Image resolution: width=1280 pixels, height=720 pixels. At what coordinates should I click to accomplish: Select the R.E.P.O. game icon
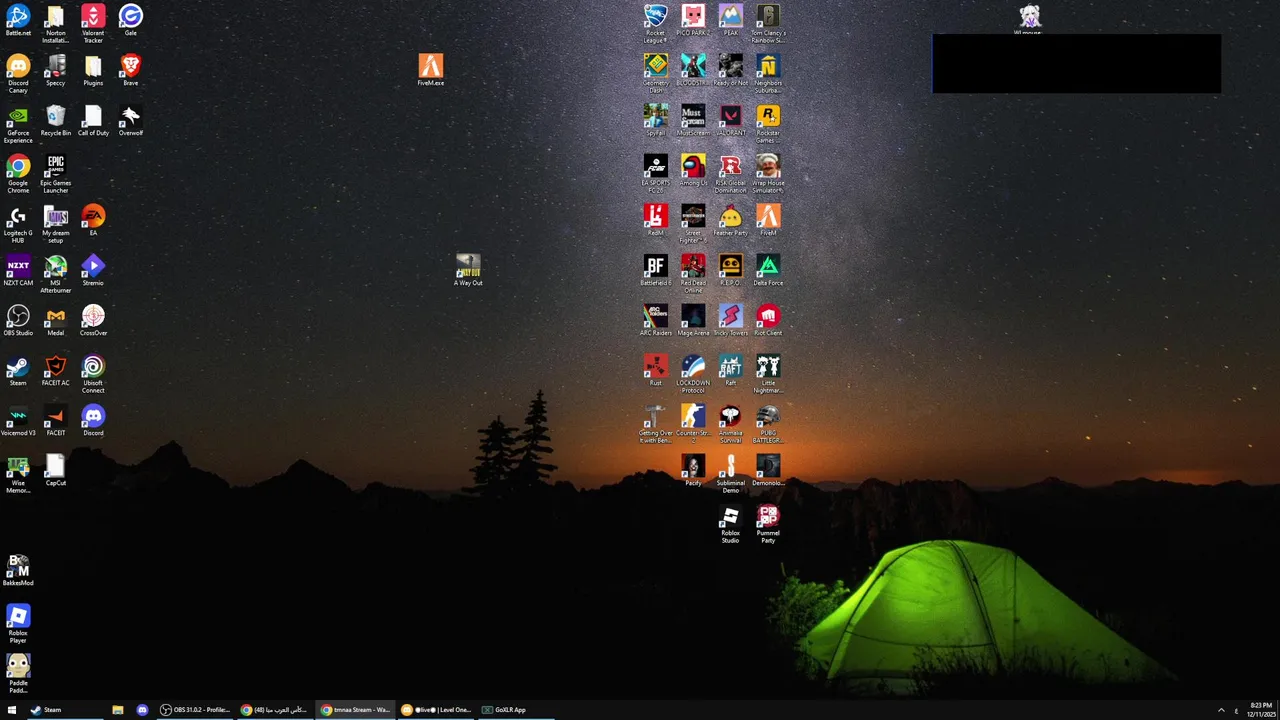pos(730,270)
